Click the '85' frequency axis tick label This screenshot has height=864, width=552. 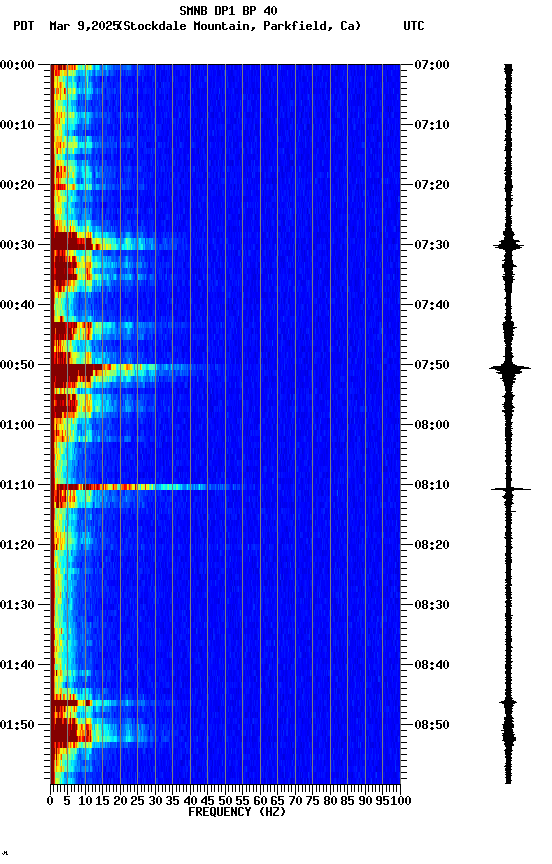point(348,802)
